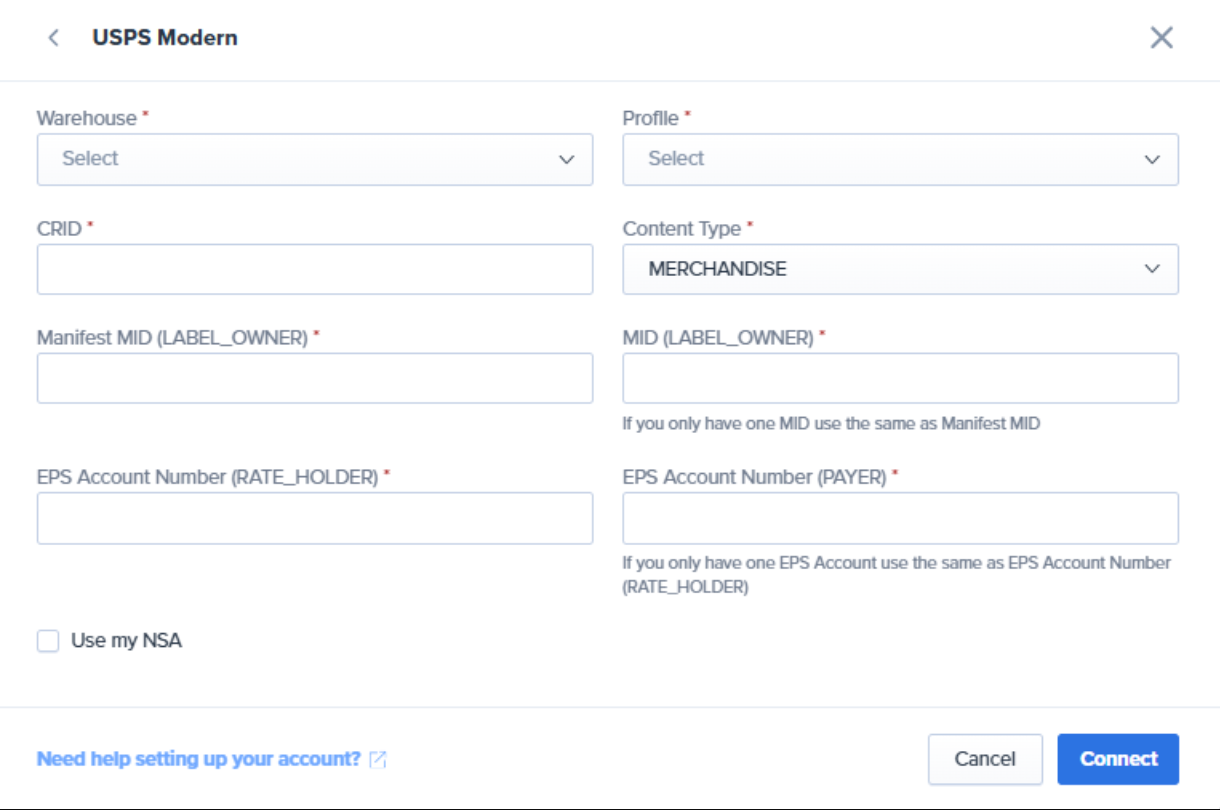1220x810 pixels.
Task: Focus the CRID text field
Action: [315, 269]
